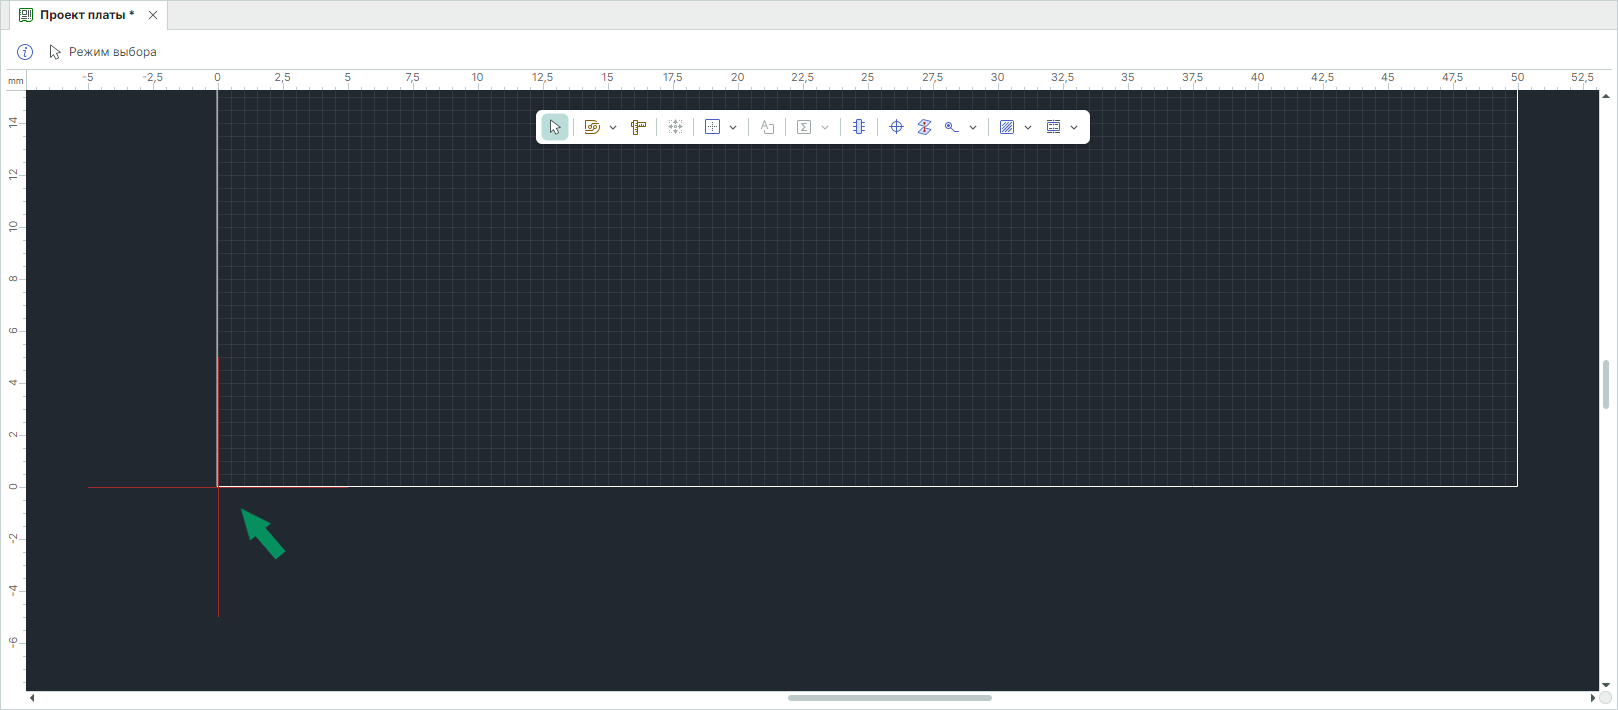This screenshot has width=1618, height=710.
Task: Expand the grid tool dropdown arrow
Action: (x=733, y=128)
